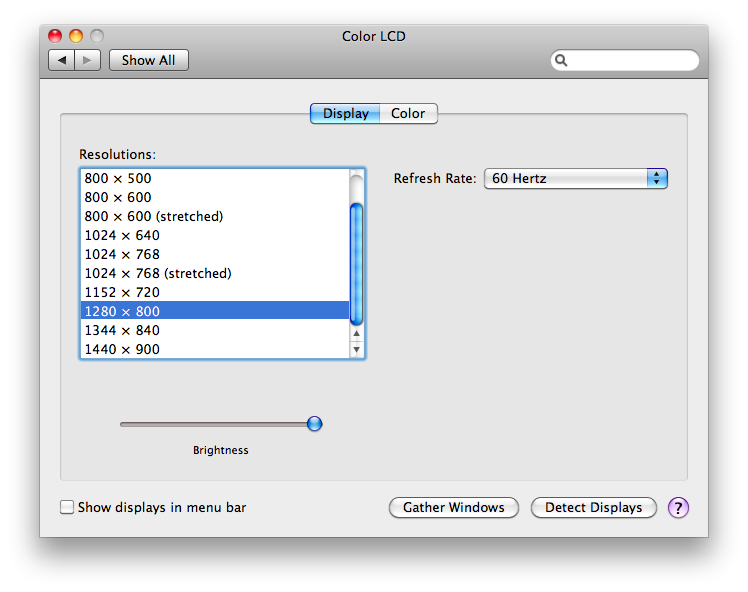Screen dimensions: 748x592
Task: Switch to the Color tab
Action: [408, 114]
